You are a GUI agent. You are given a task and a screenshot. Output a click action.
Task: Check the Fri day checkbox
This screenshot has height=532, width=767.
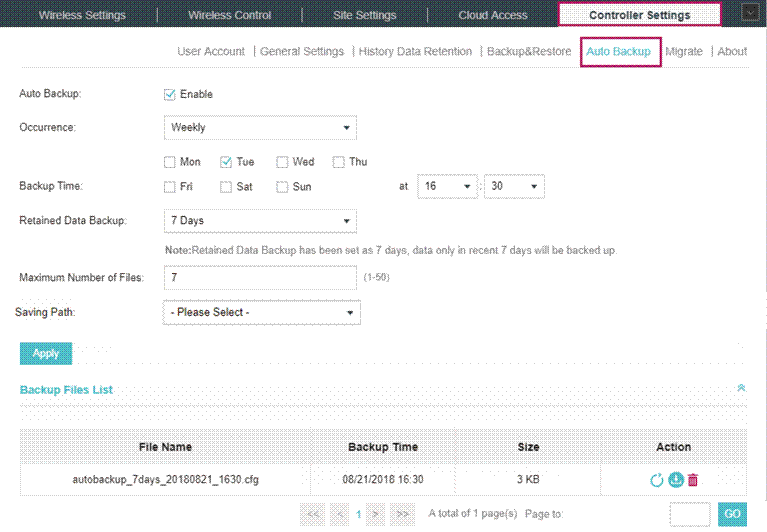click(170, 187)
